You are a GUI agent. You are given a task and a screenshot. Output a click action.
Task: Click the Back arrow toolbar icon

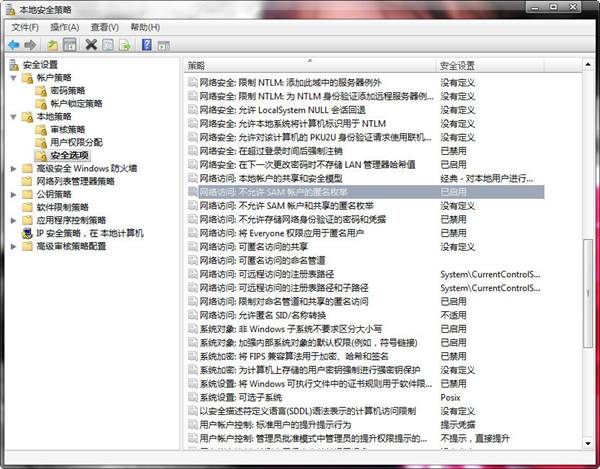14,45
